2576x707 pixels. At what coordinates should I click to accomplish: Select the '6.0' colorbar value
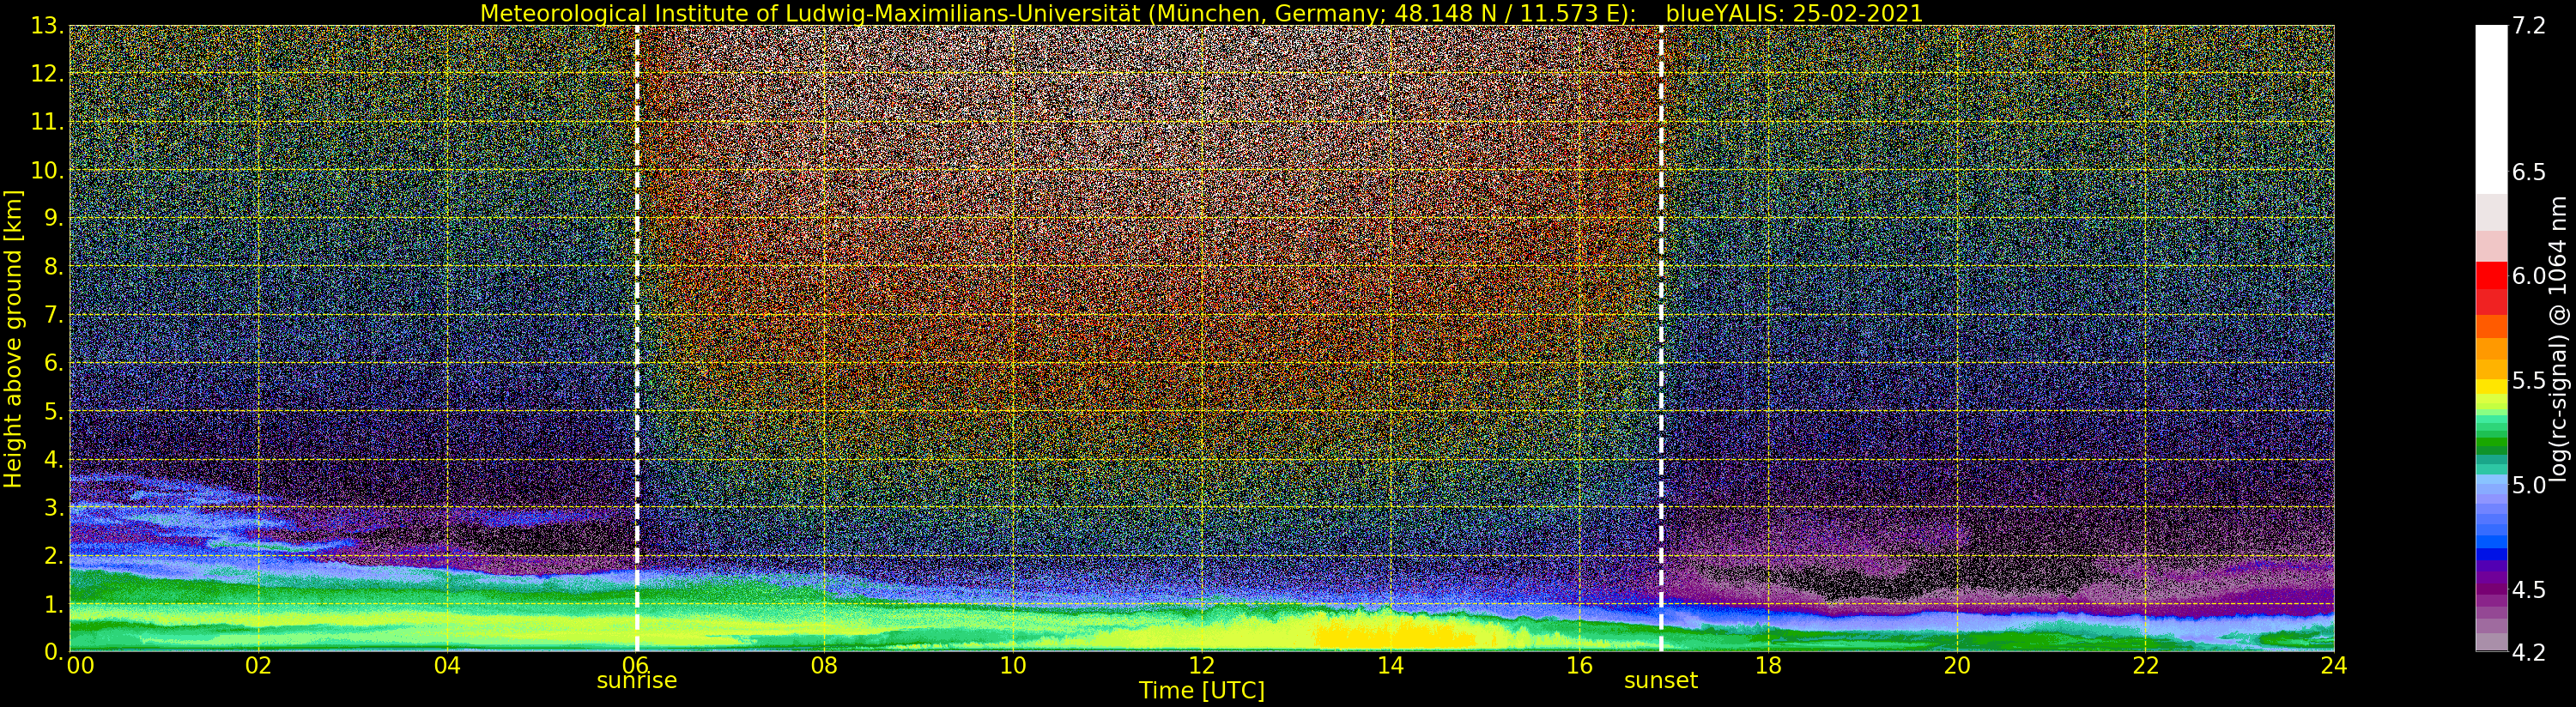[x=2529, y=277]
